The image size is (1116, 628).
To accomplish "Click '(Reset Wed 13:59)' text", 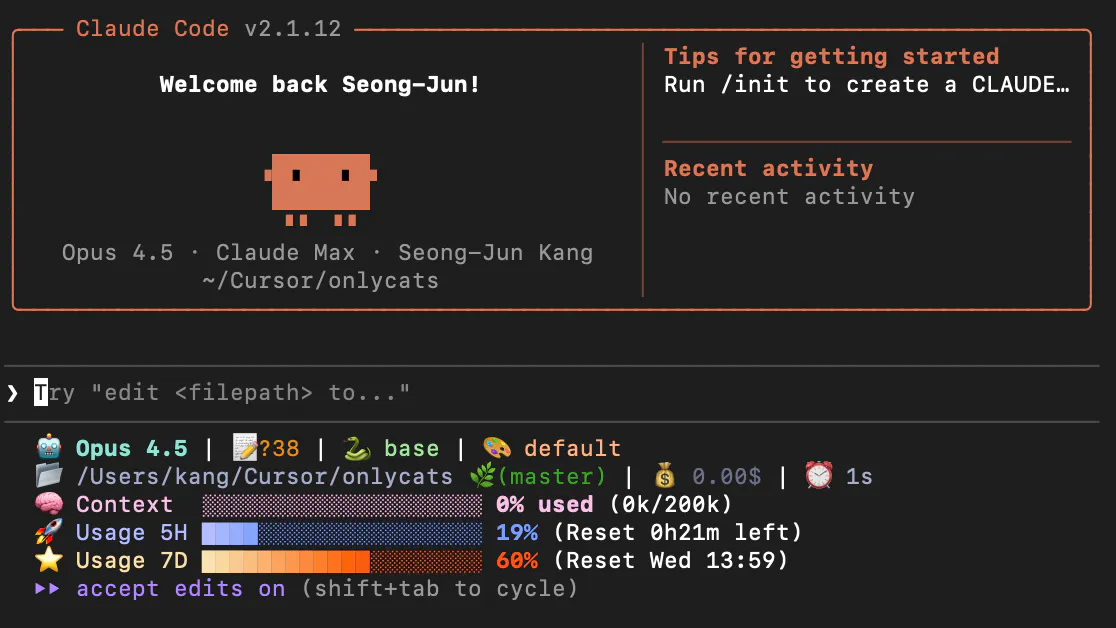I will tap(670, 561).
